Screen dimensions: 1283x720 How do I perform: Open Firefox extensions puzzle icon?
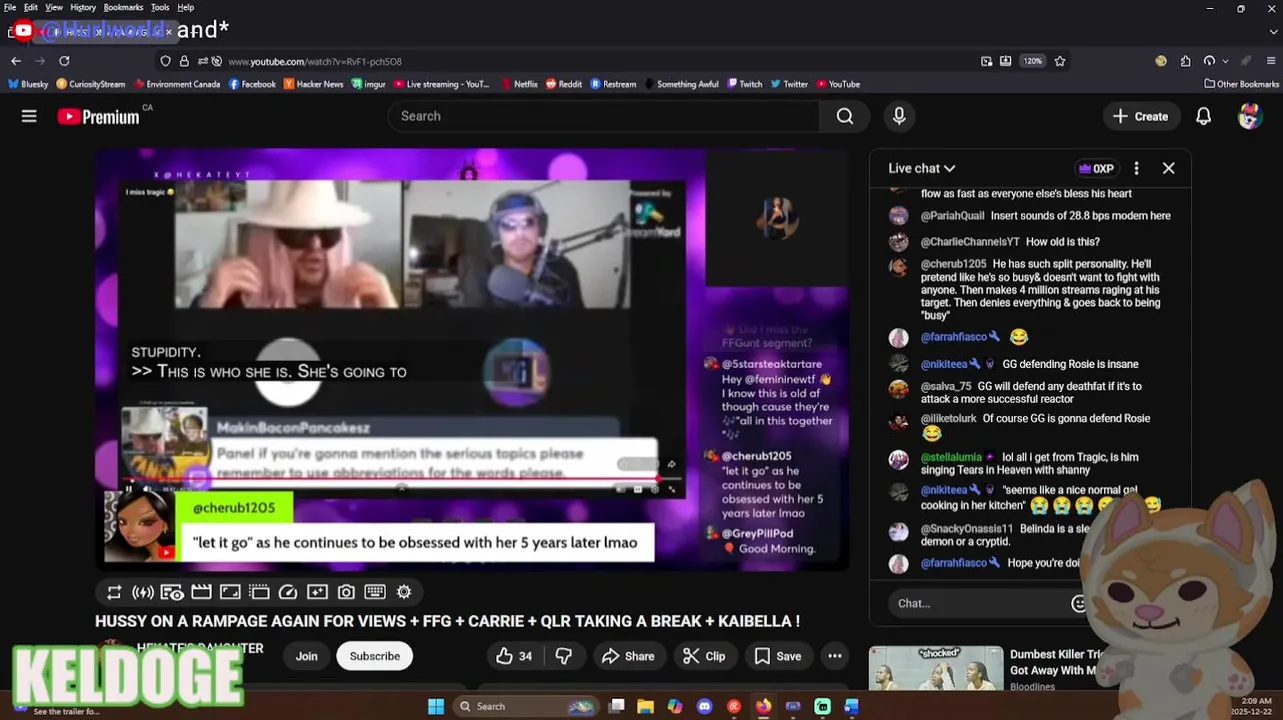pos(1185,61)
